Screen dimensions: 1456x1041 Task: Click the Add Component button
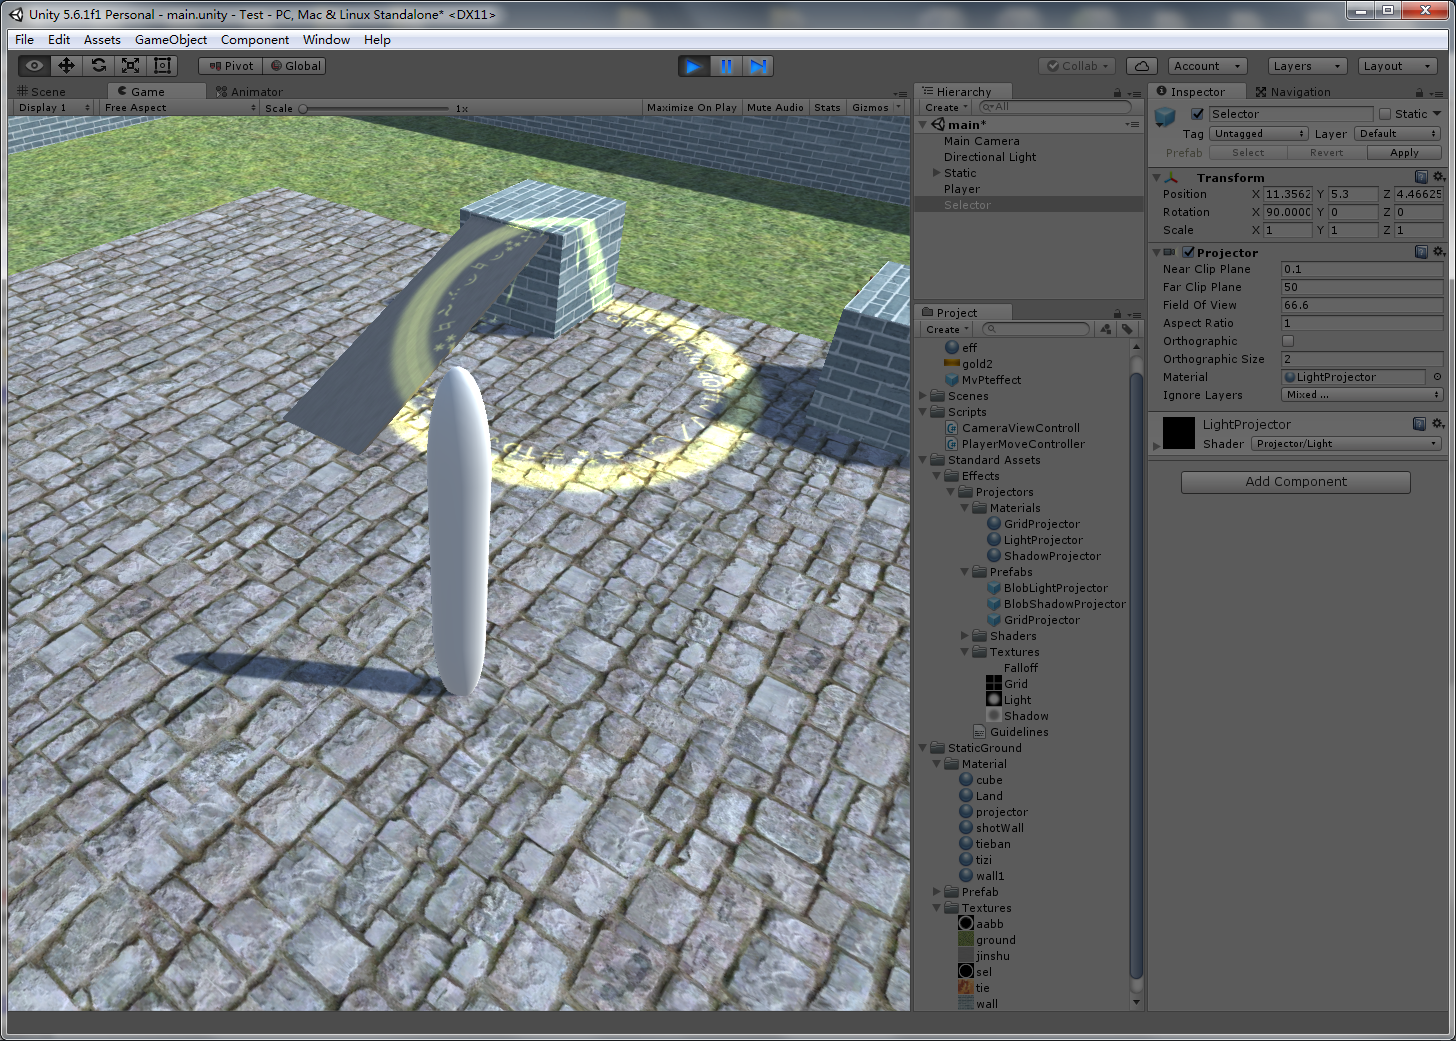[1296, 482]
